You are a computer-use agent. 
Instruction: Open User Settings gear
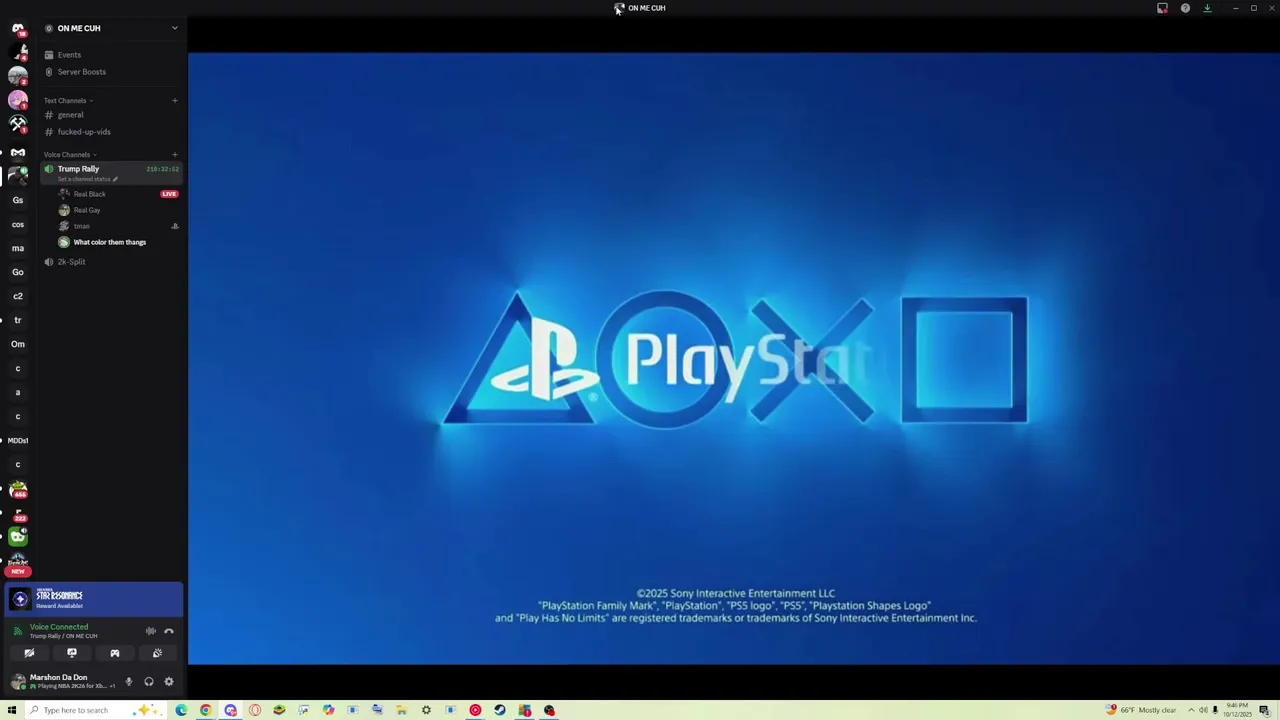tap(169, 682)
